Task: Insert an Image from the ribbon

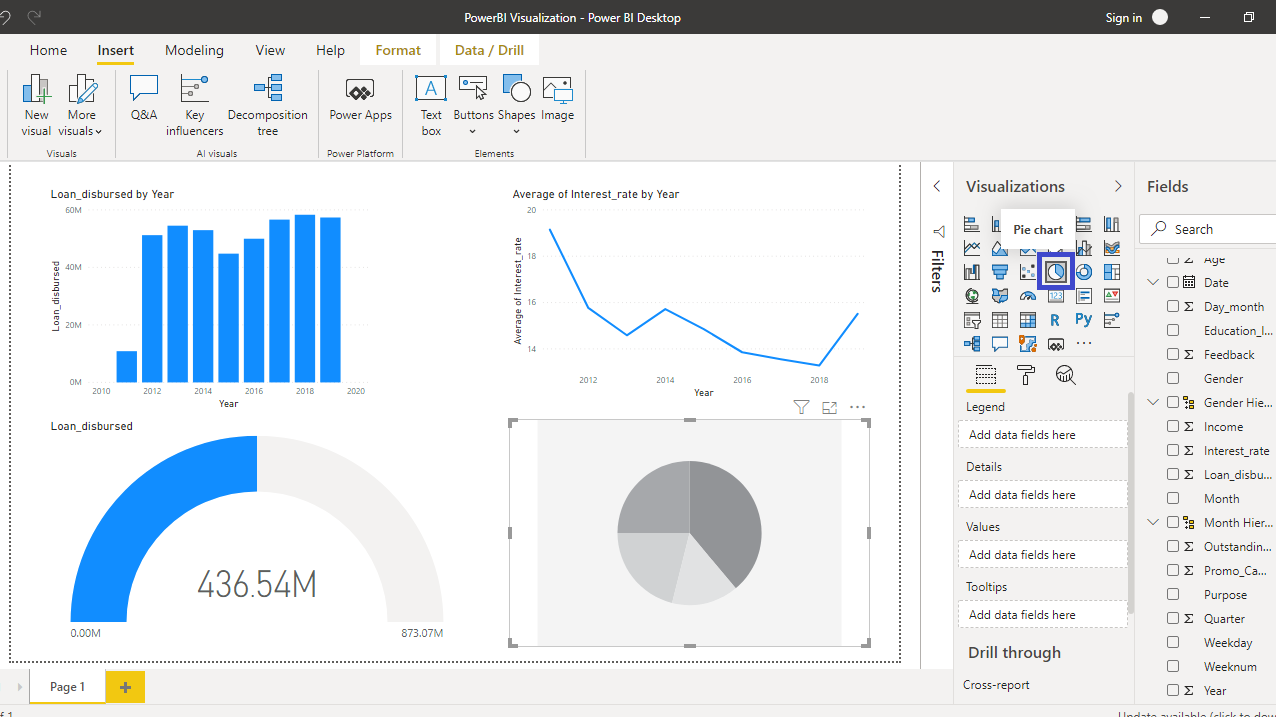Action: coord(557,99)
